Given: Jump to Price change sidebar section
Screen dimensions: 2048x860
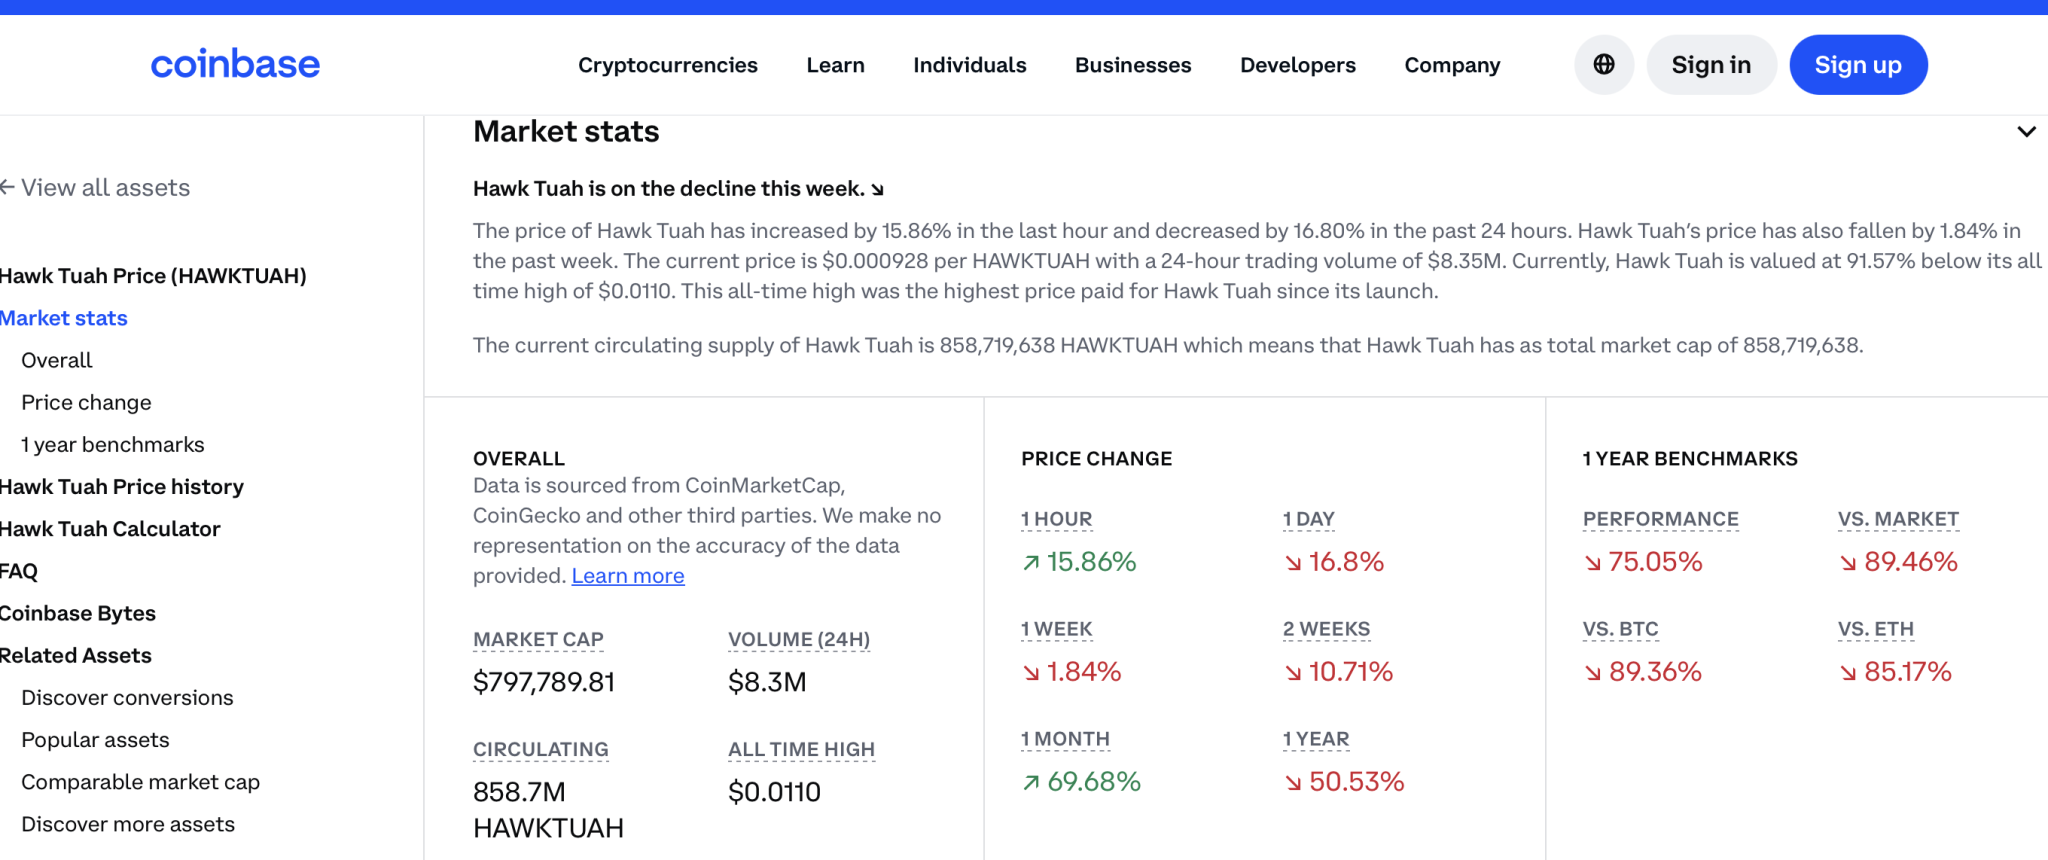Looking at the screenshot, I should (86, 402).
